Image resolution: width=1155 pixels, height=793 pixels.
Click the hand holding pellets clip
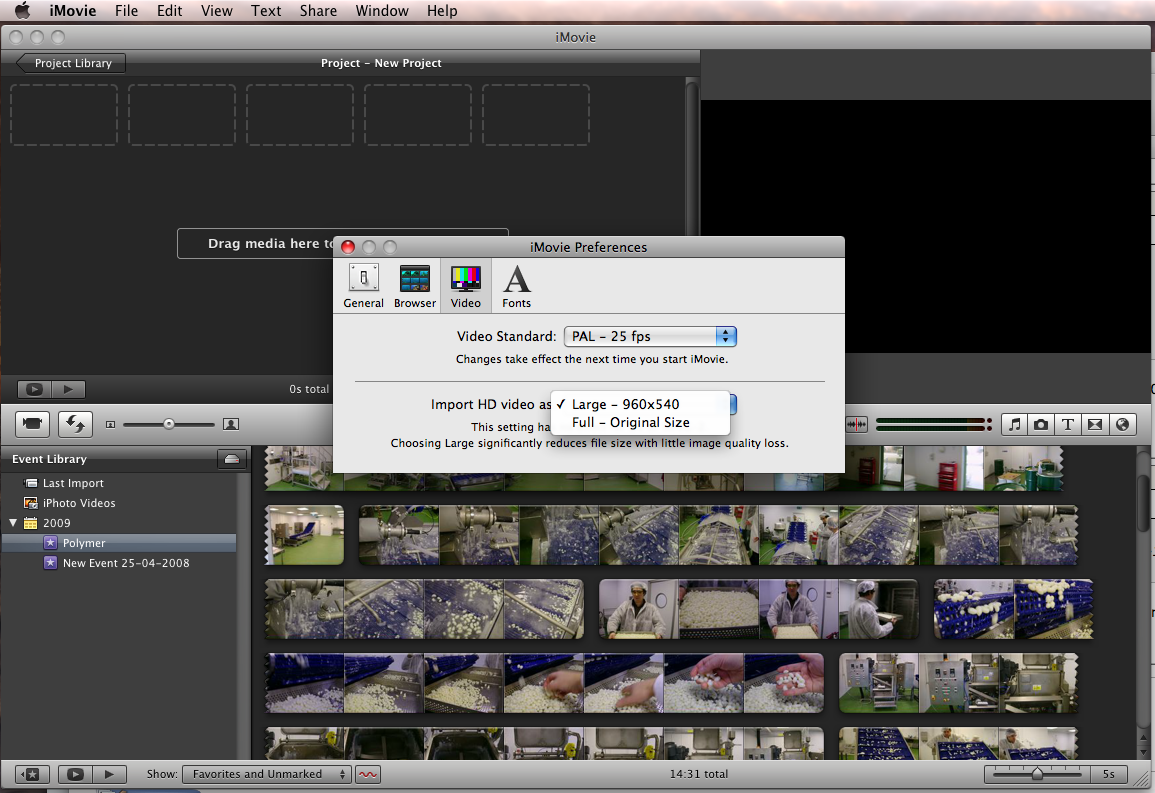pos(544,683)
